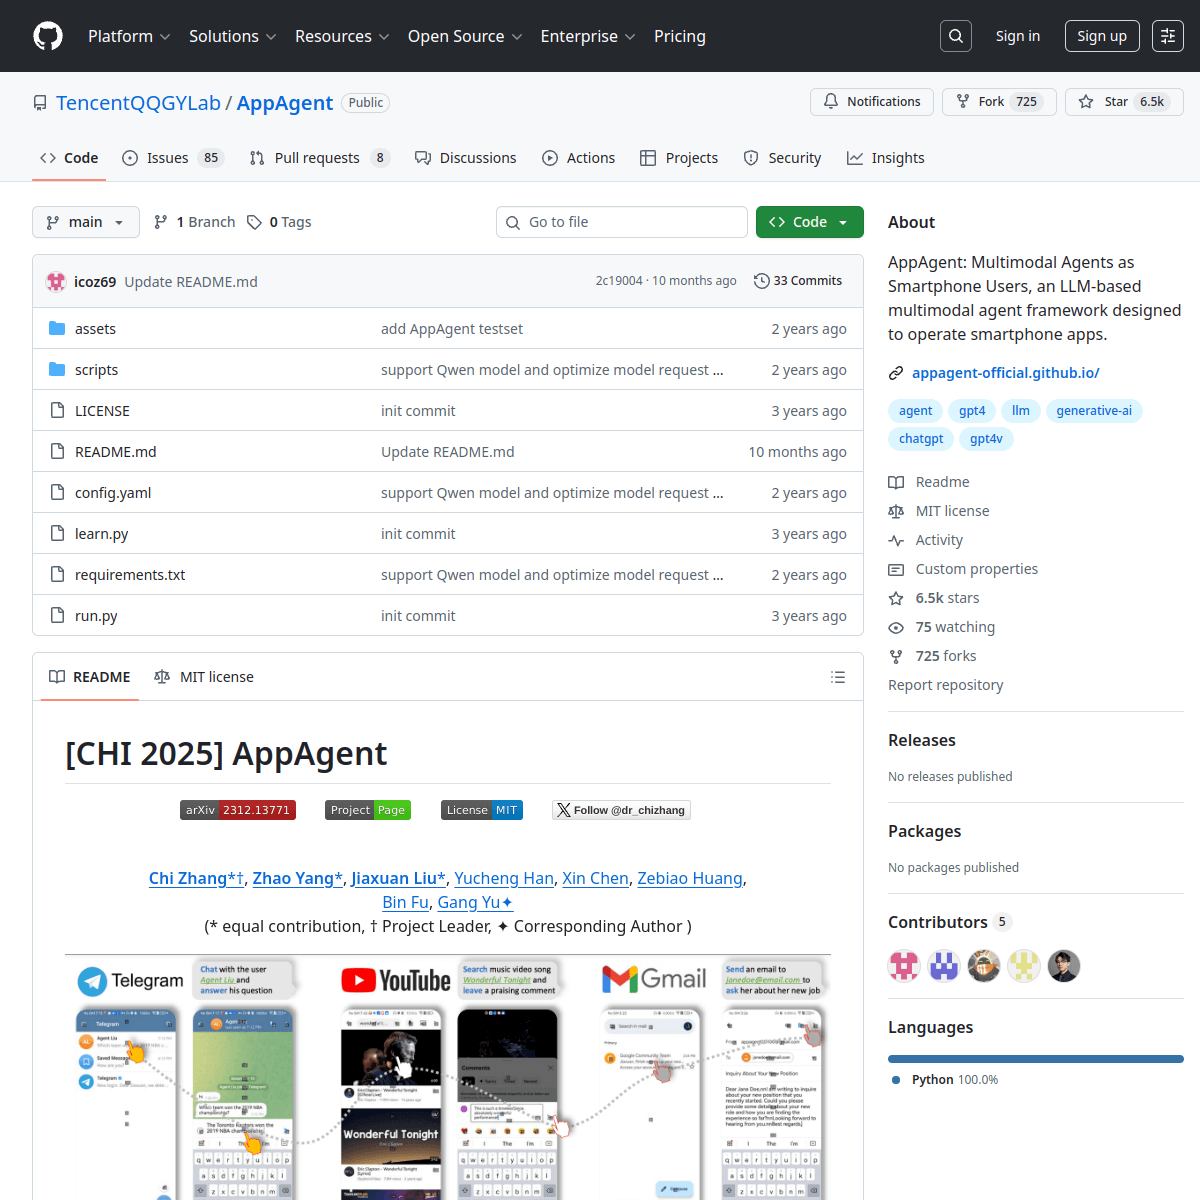Fork the AppAgent repository
Image resolution: width=1200 pixels, height=1200 pixels.
999,102
